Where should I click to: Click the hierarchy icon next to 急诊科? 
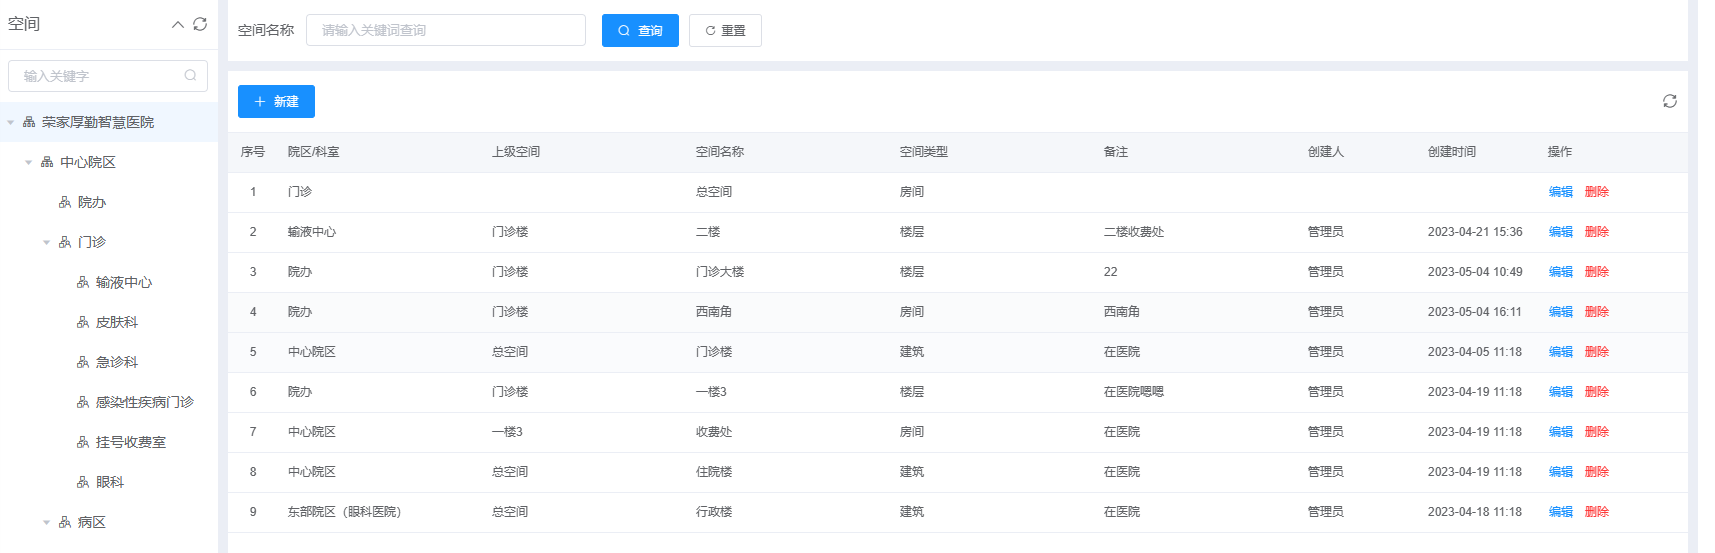pos(83,362)
